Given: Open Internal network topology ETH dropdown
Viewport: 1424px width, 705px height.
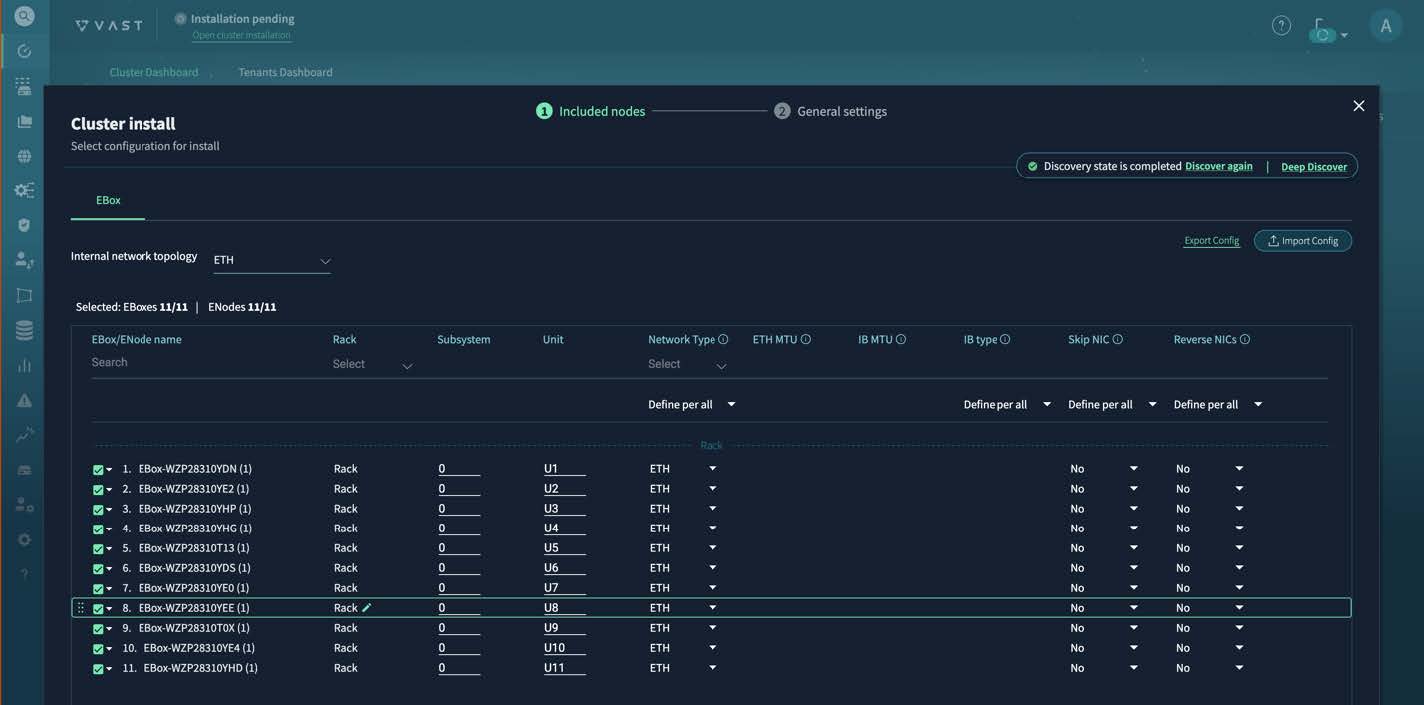Looking at the screenshot, I should [x=271, y=261].
